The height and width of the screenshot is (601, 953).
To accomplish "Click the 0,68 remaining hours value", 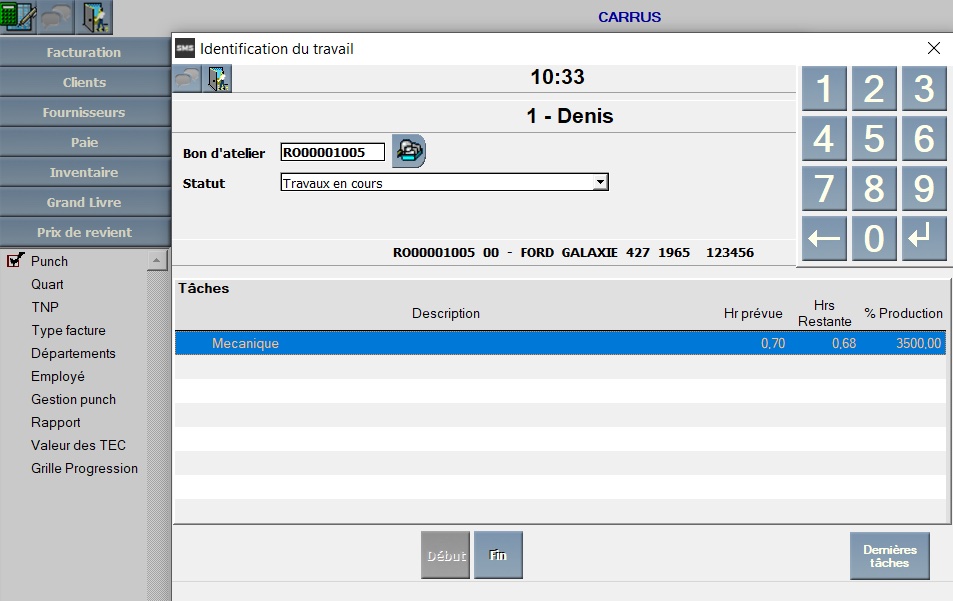I will point(844,344).
